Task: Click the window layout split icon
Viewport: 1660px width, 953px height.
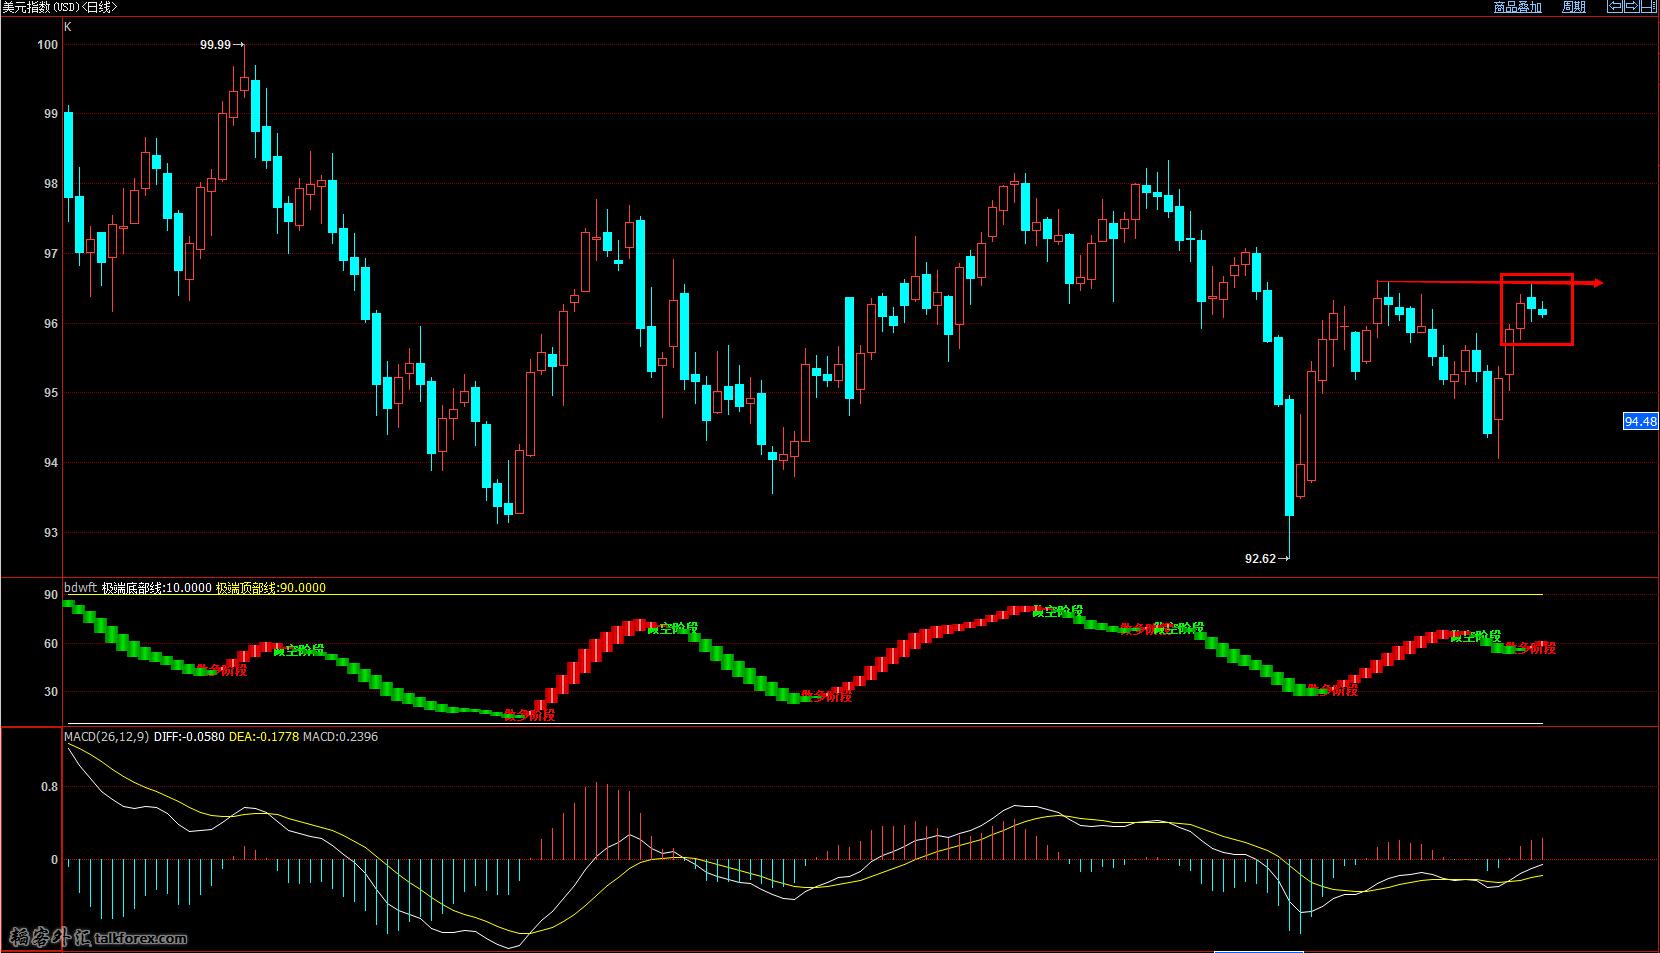Action: pos(1649,6)
